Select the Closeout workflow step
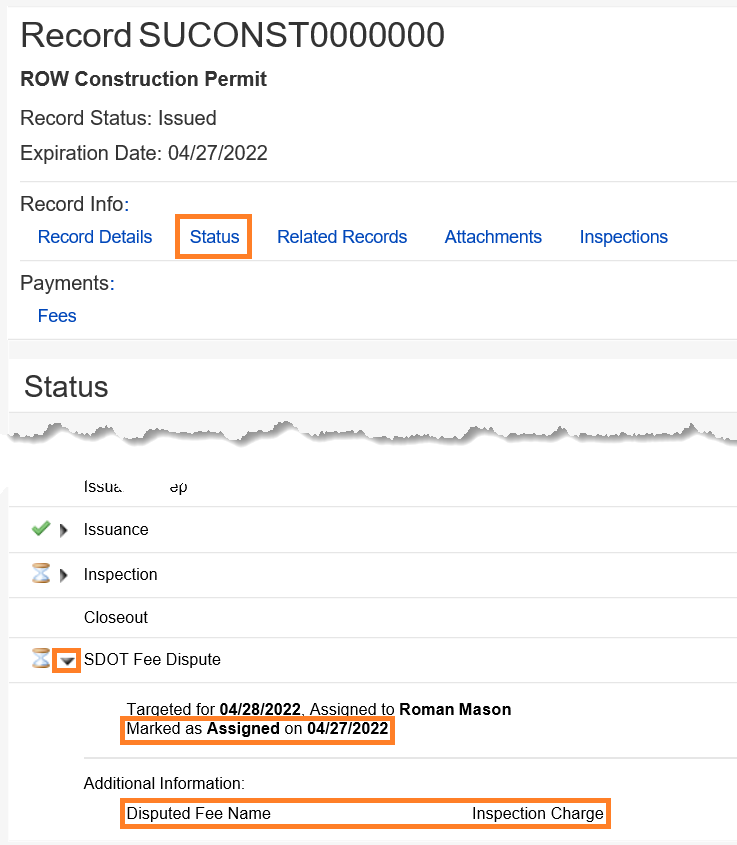 116,618
